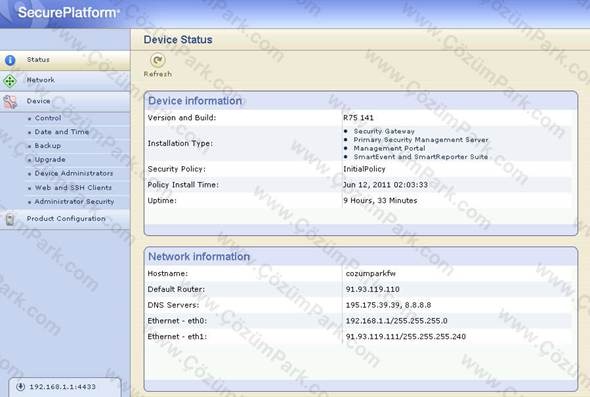Click the green Network arrows icon
This screenshot has height=397, width=590.
click(x=10, y=81)
